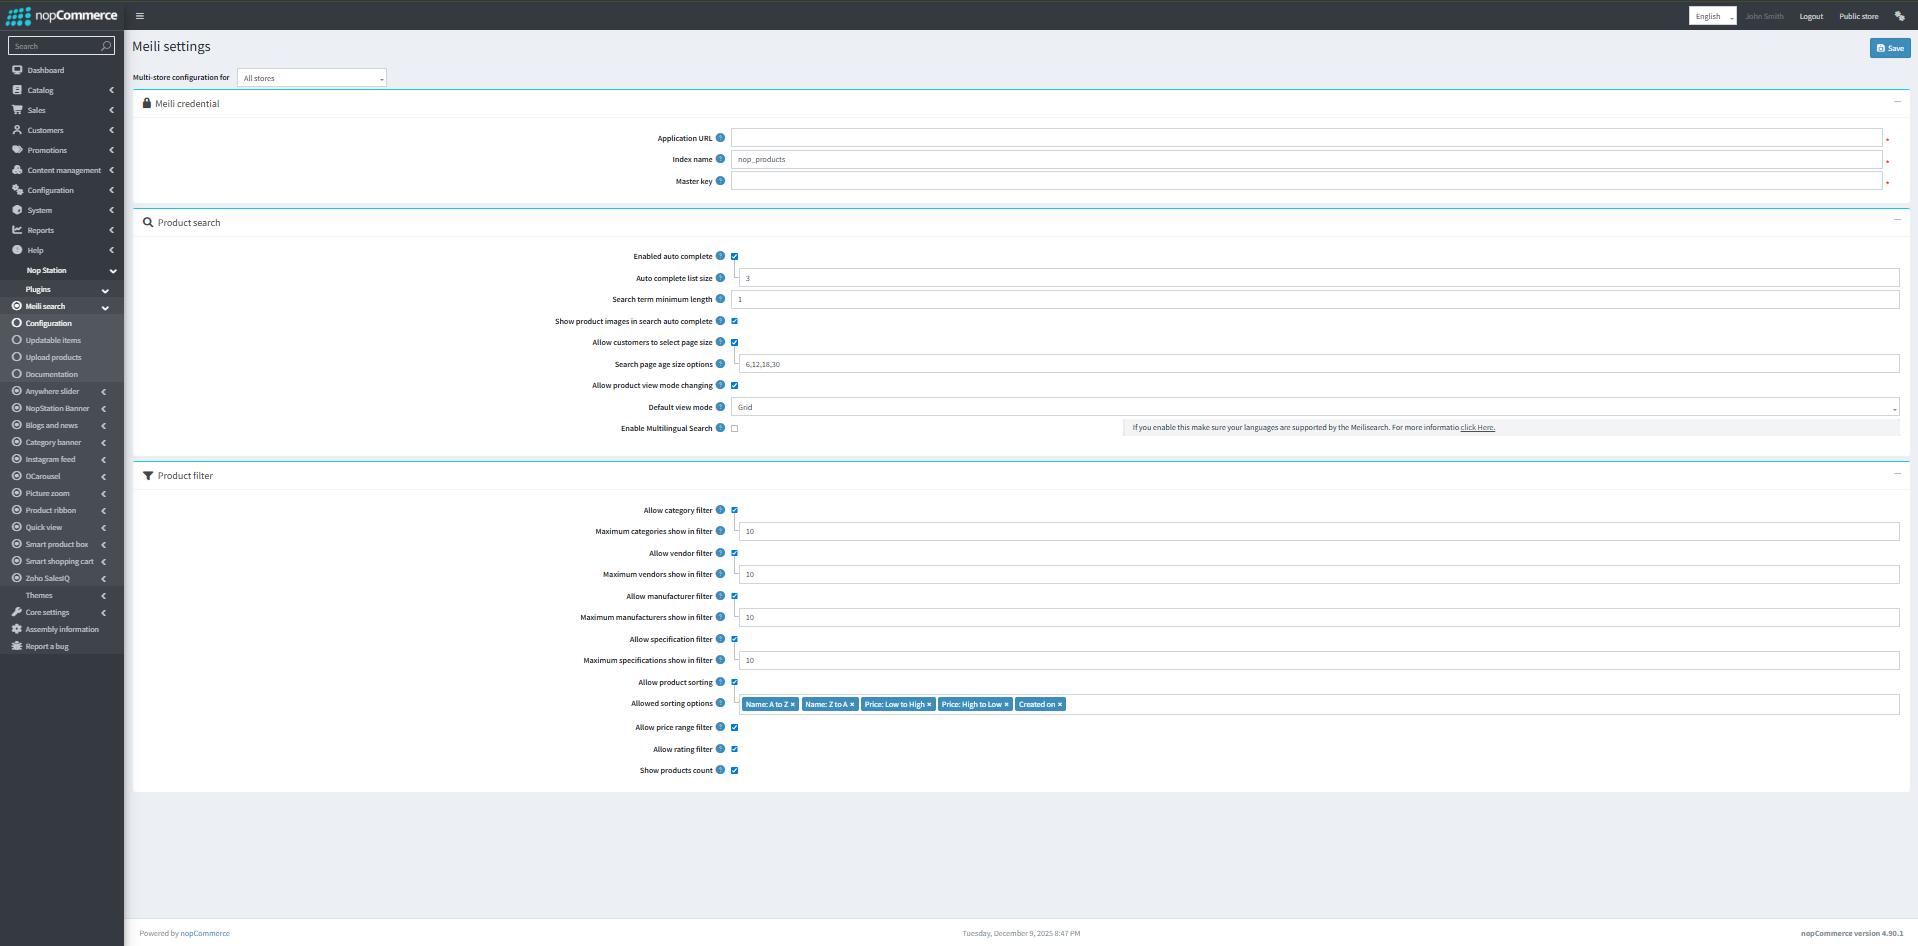This screenshot has width=1918, height=946.
Task: Open the Dashboard from the sidebar
Action: pyautogui.click(x=45, y=70)
